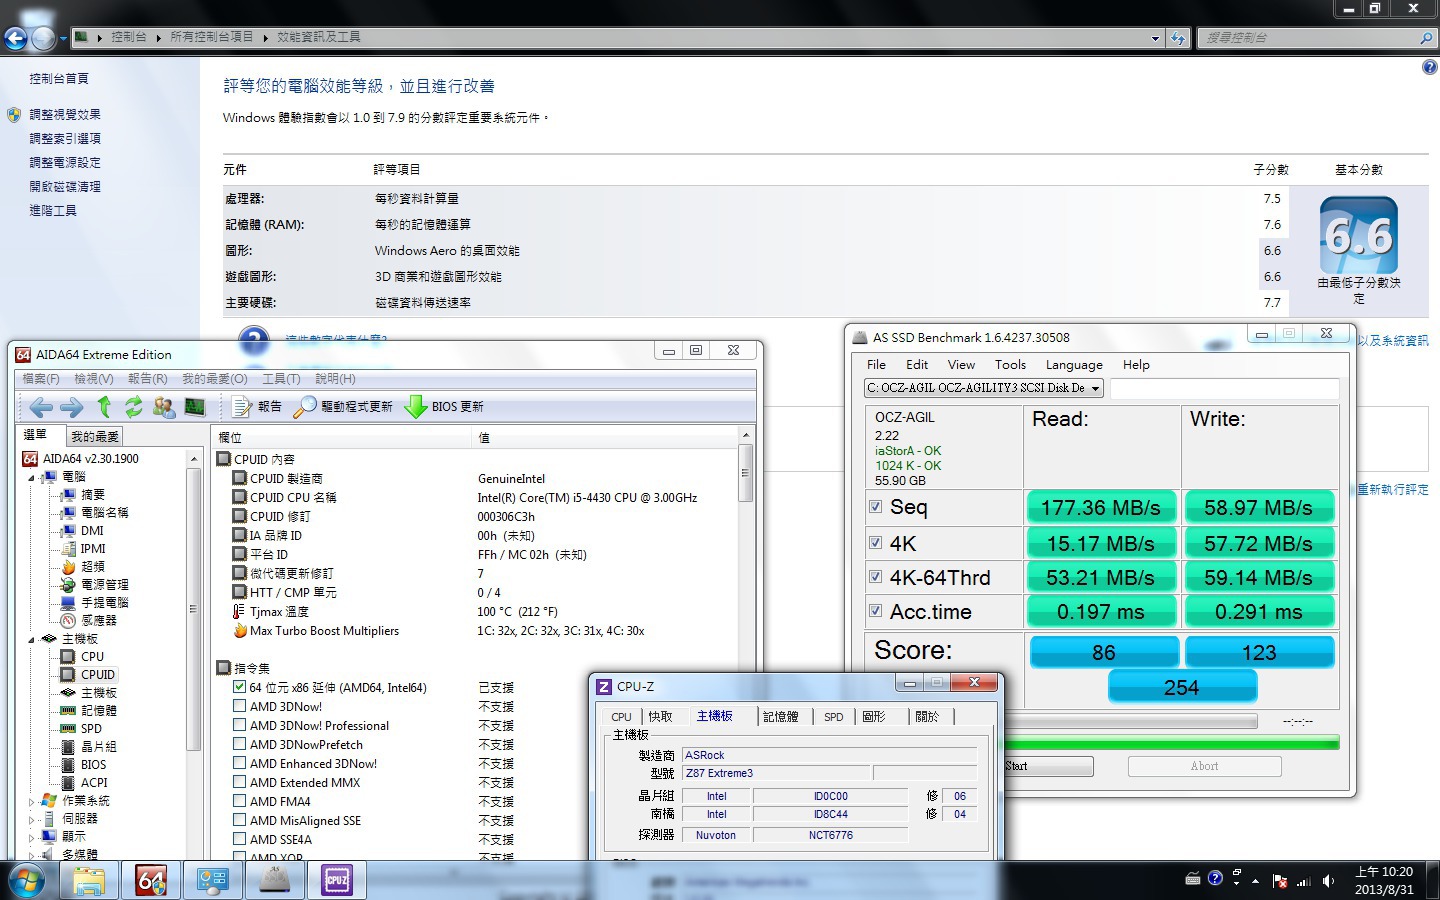Expand 作業系統 node in AIDA64 tree

(31, 801)
